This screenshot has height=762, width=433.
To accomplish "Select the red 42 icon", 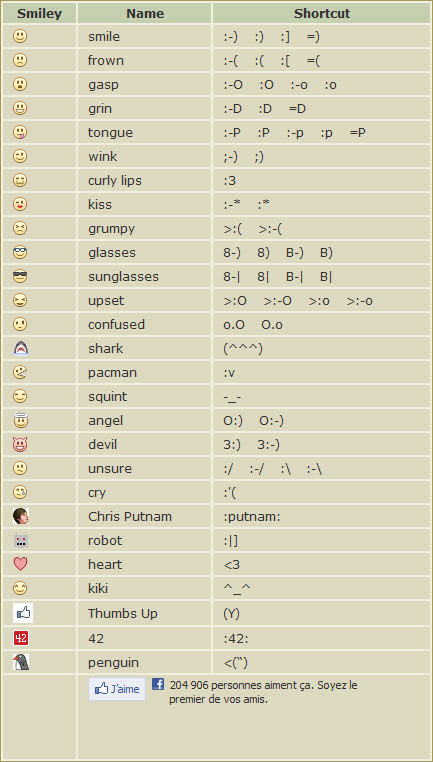I will [20, 638].
